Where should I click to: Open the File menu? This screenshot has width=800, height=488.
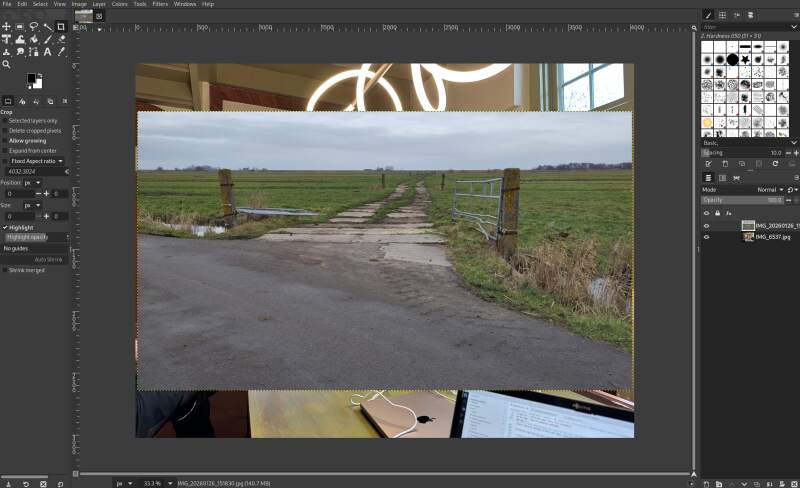coord(7,4)
